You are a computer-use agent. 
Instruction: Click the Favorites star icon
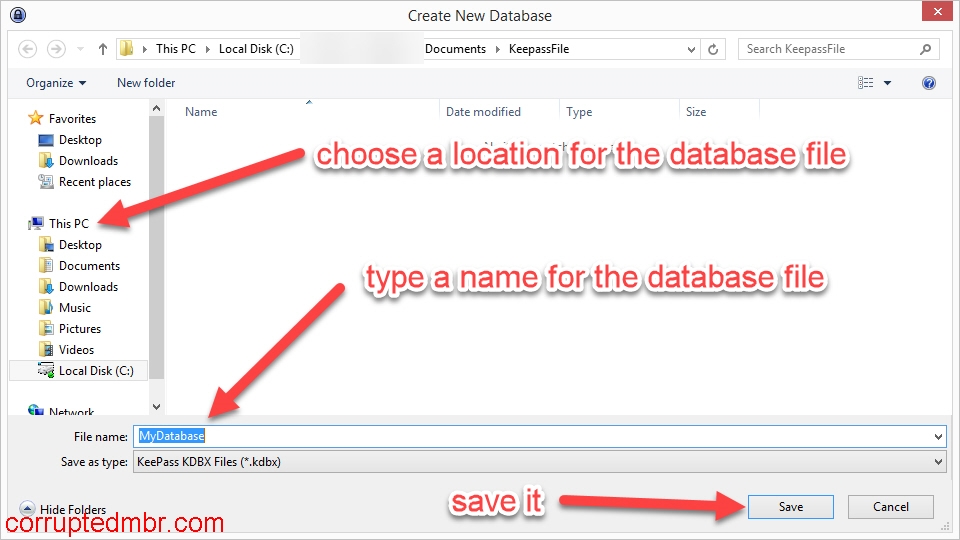[x=36, y=118]
